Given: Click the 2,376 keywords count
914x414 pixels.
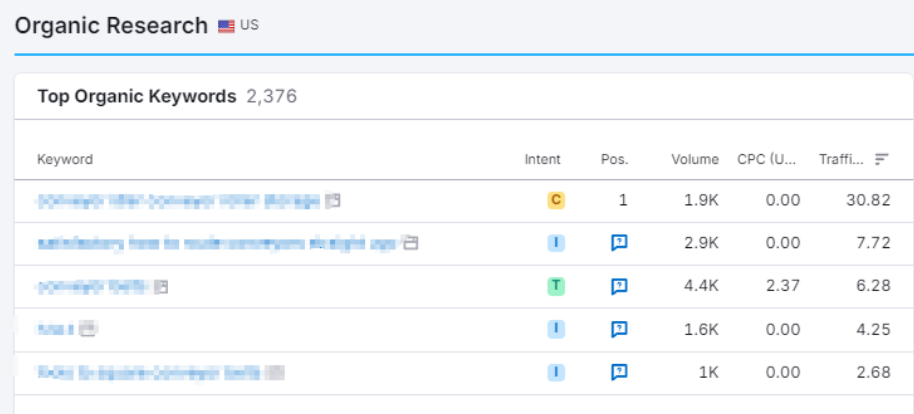Looking at the screenshot, I should [x=272, y=97].
